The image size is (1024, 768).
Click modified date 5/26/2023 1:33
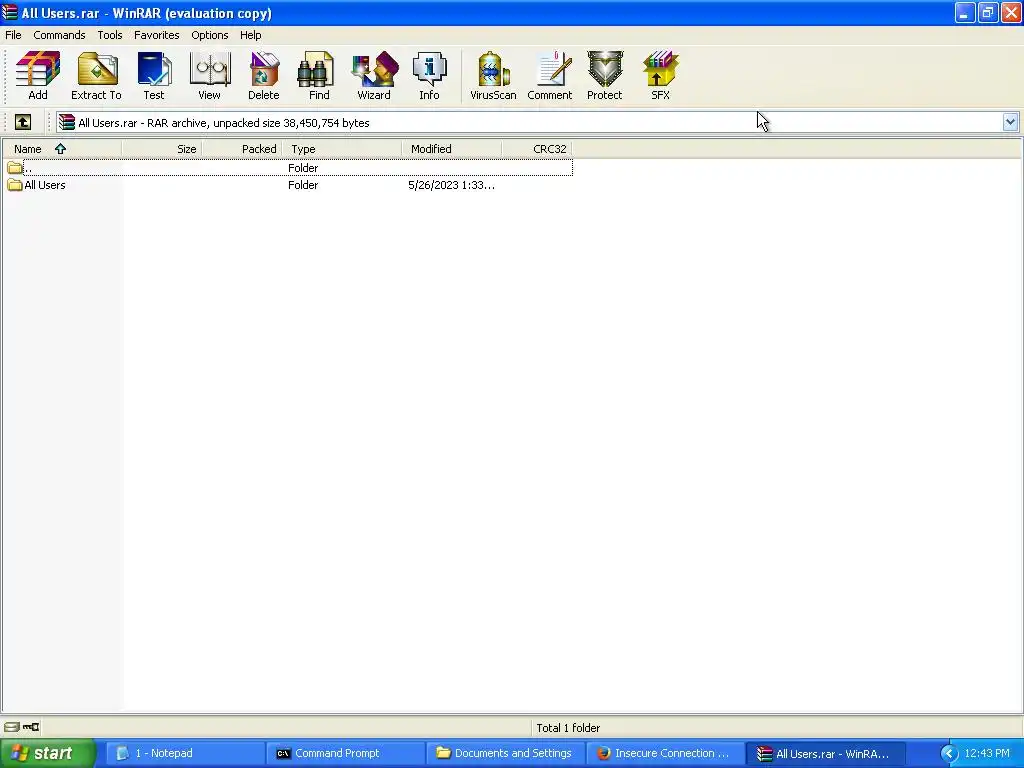[x=451, y=185]
